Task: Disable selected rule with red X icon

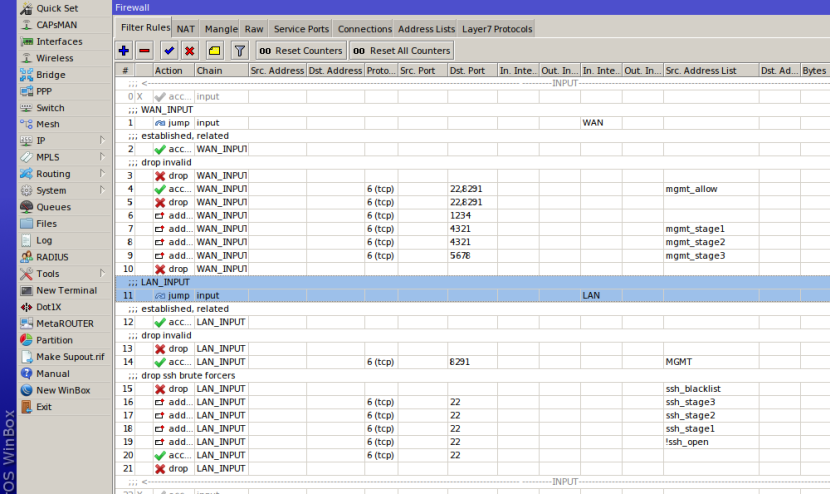Action: pos(189,50)
